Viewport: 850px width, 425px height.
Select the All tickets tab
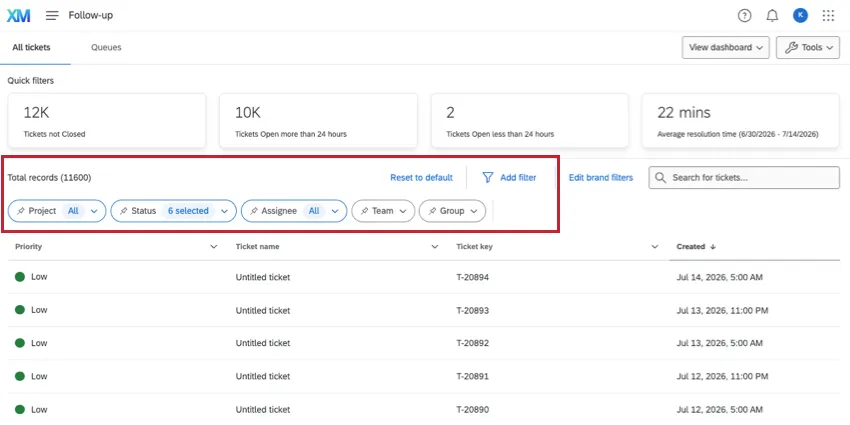(x=31, y=47)
